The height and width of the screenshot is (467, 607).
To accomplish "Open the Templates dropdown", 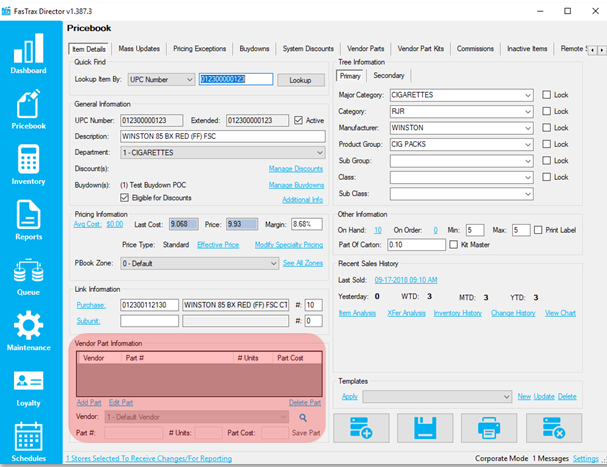I will [437, 397].
